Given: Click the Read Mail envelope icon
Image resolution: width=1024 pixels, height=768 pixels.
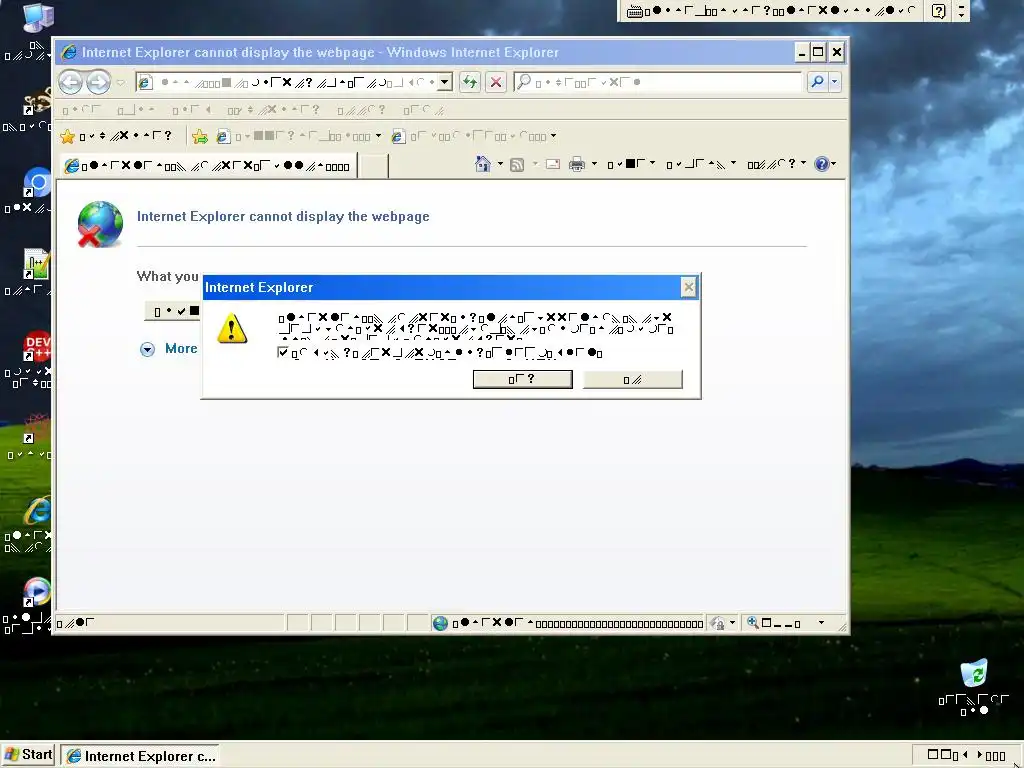Looking at the screenshot, I should (x=552, y=164).
